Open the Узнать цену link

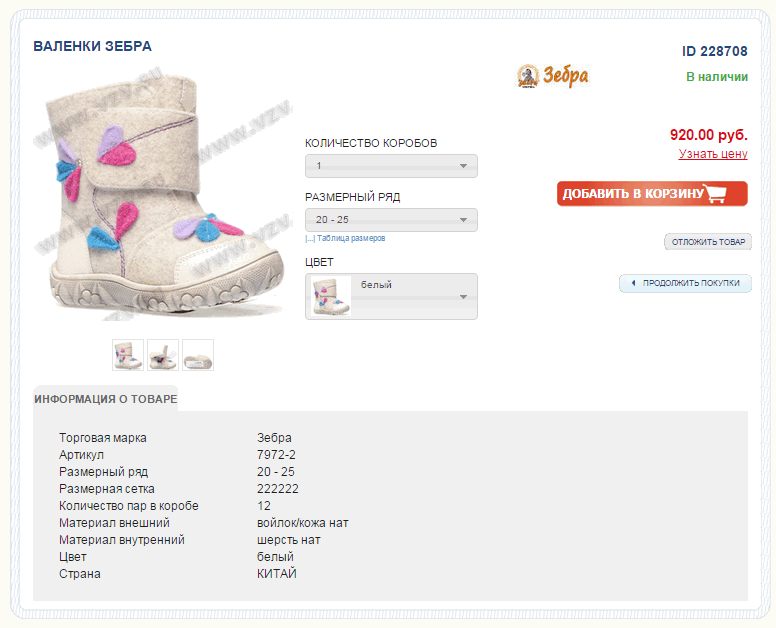point(713,154)
